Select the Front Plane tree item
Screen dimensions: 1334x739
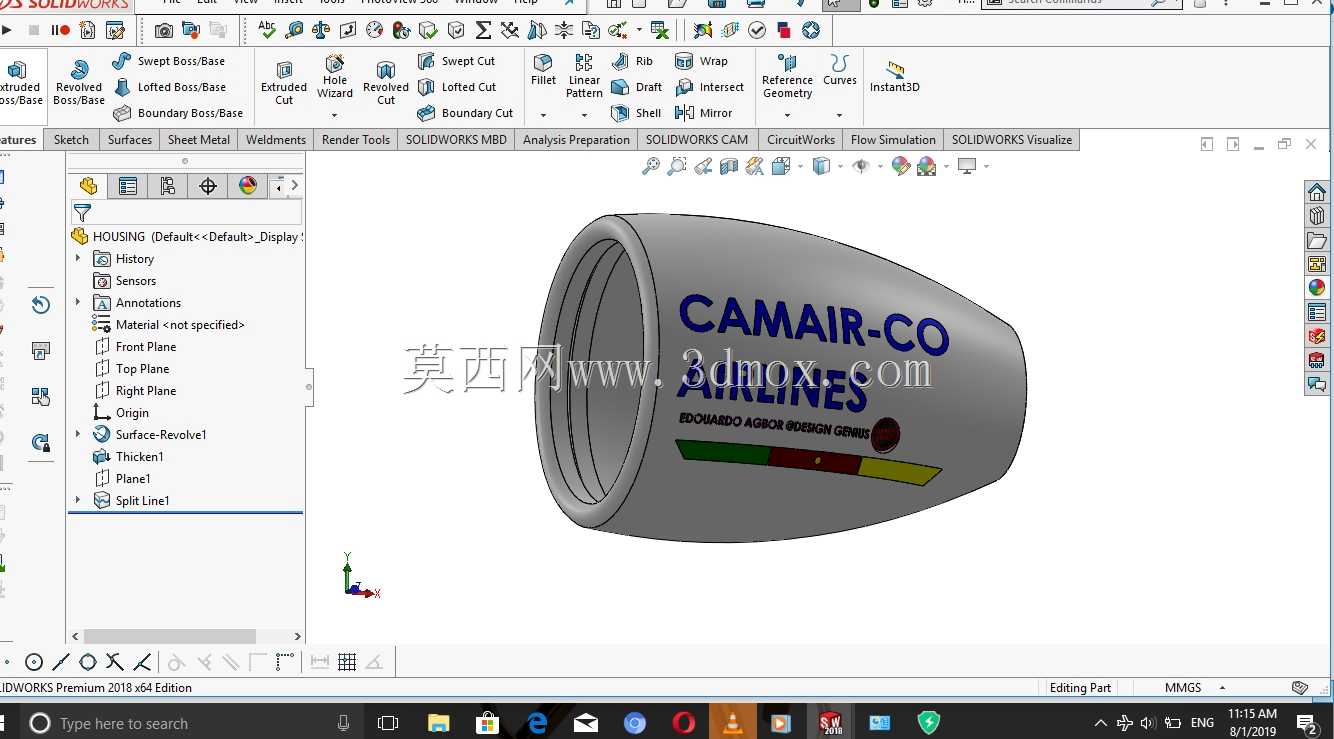(135, 347)
